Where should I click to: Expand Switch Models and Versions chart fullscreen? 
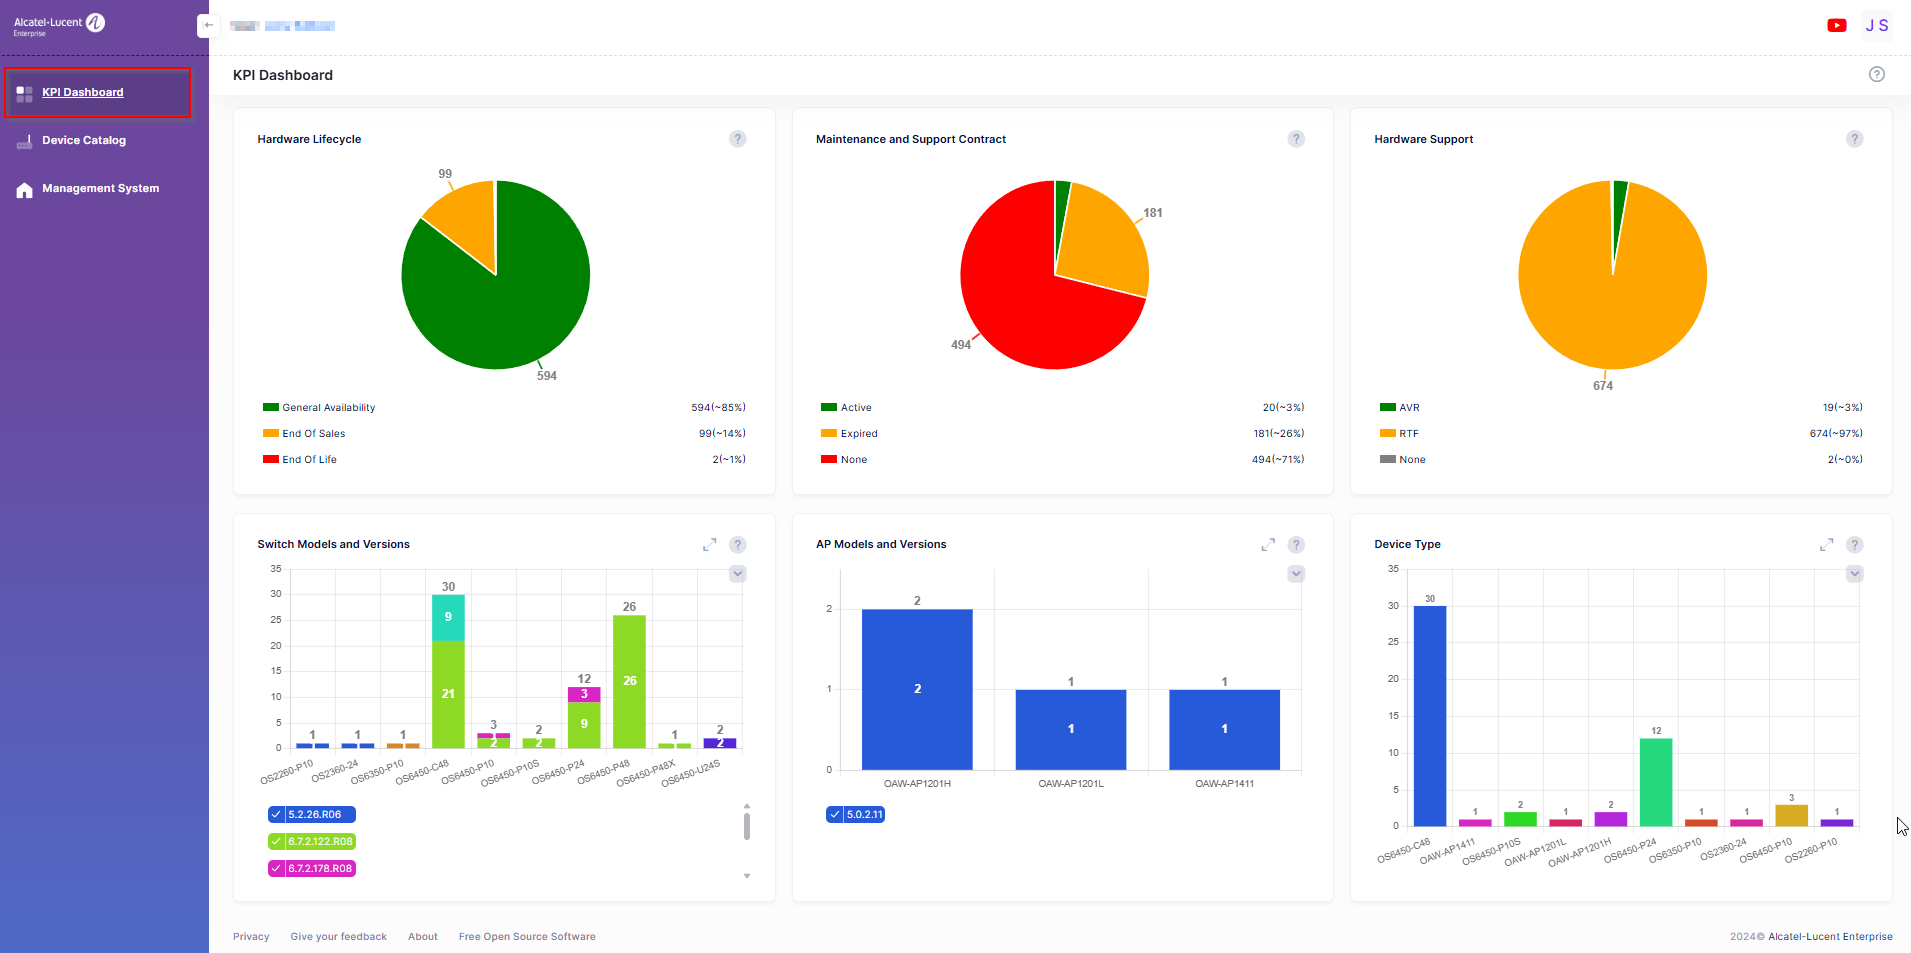pos(709,545)
